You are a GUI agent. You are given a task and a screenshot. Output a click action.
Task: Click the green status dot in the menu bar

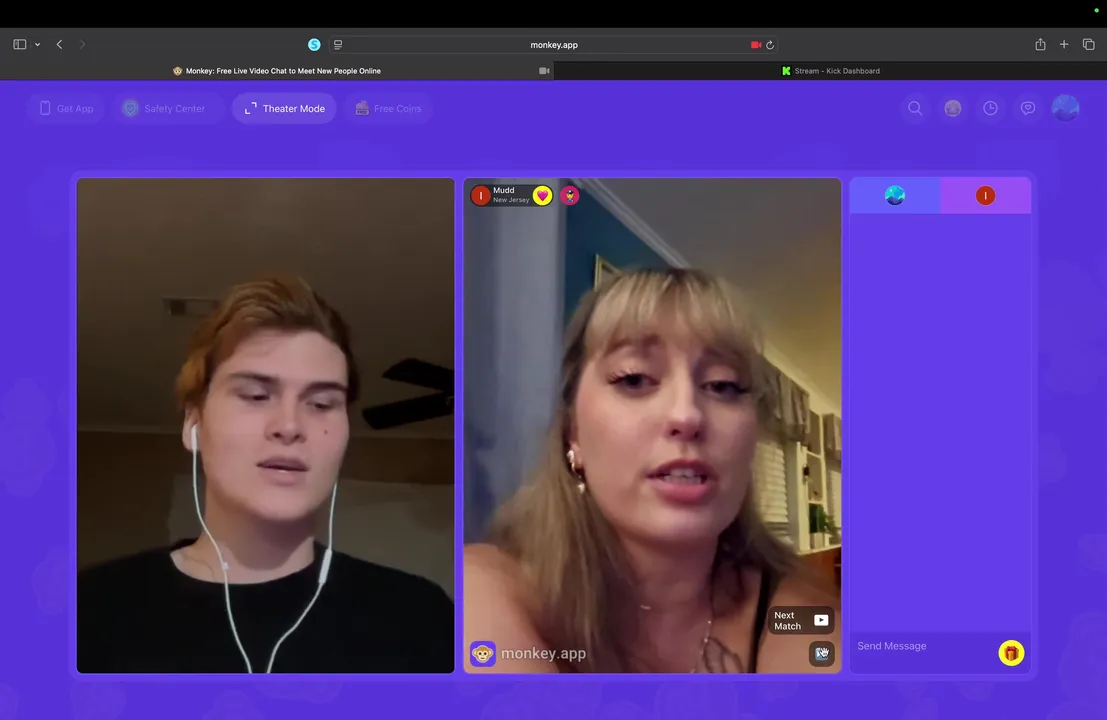click(x=1096, y=11)
